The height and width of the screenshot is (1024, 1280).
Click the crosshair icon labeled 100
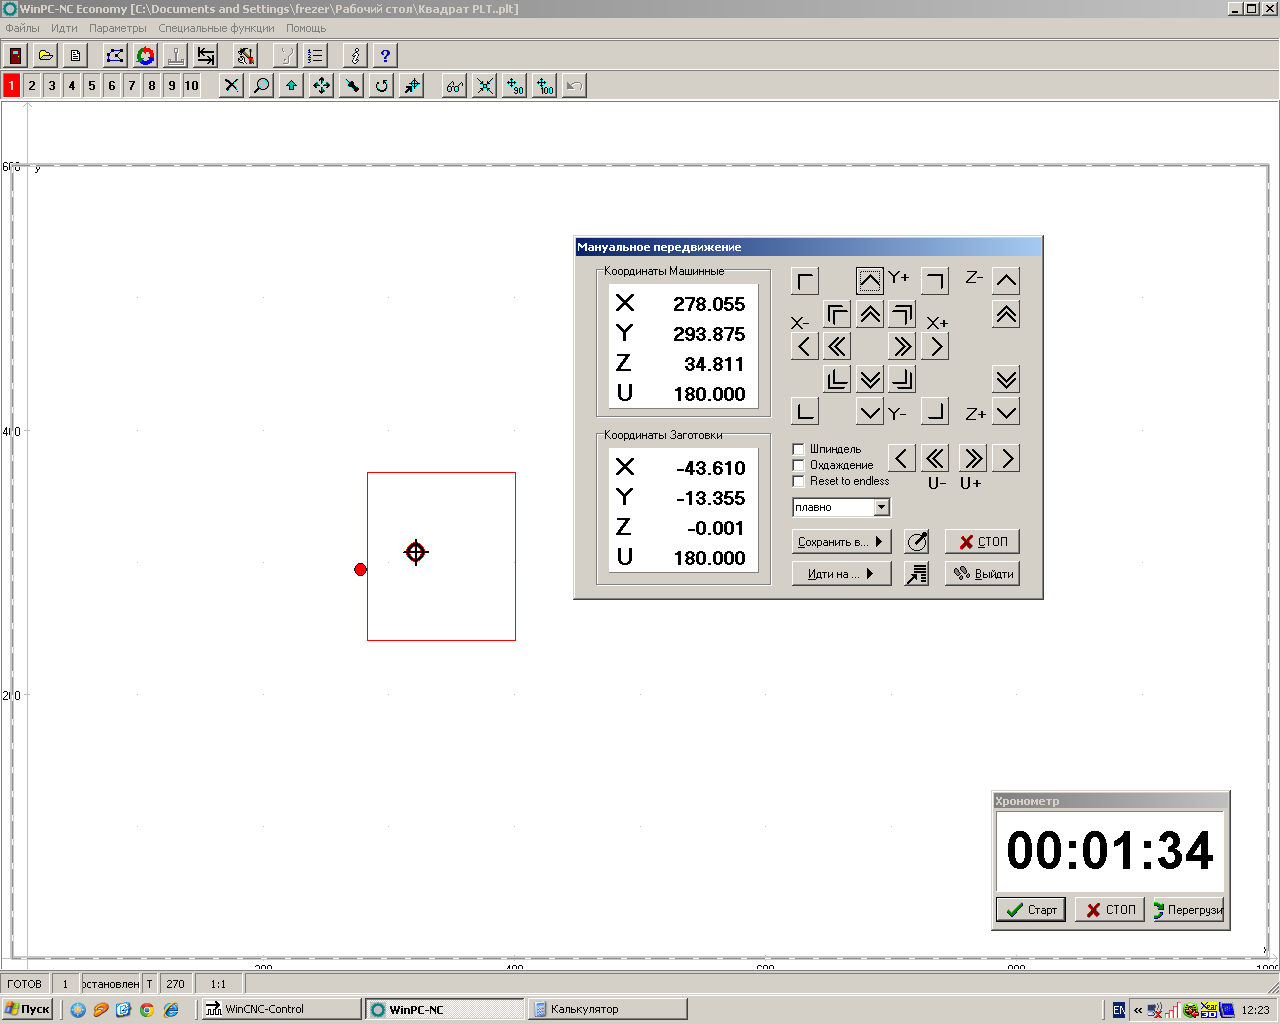544,86
